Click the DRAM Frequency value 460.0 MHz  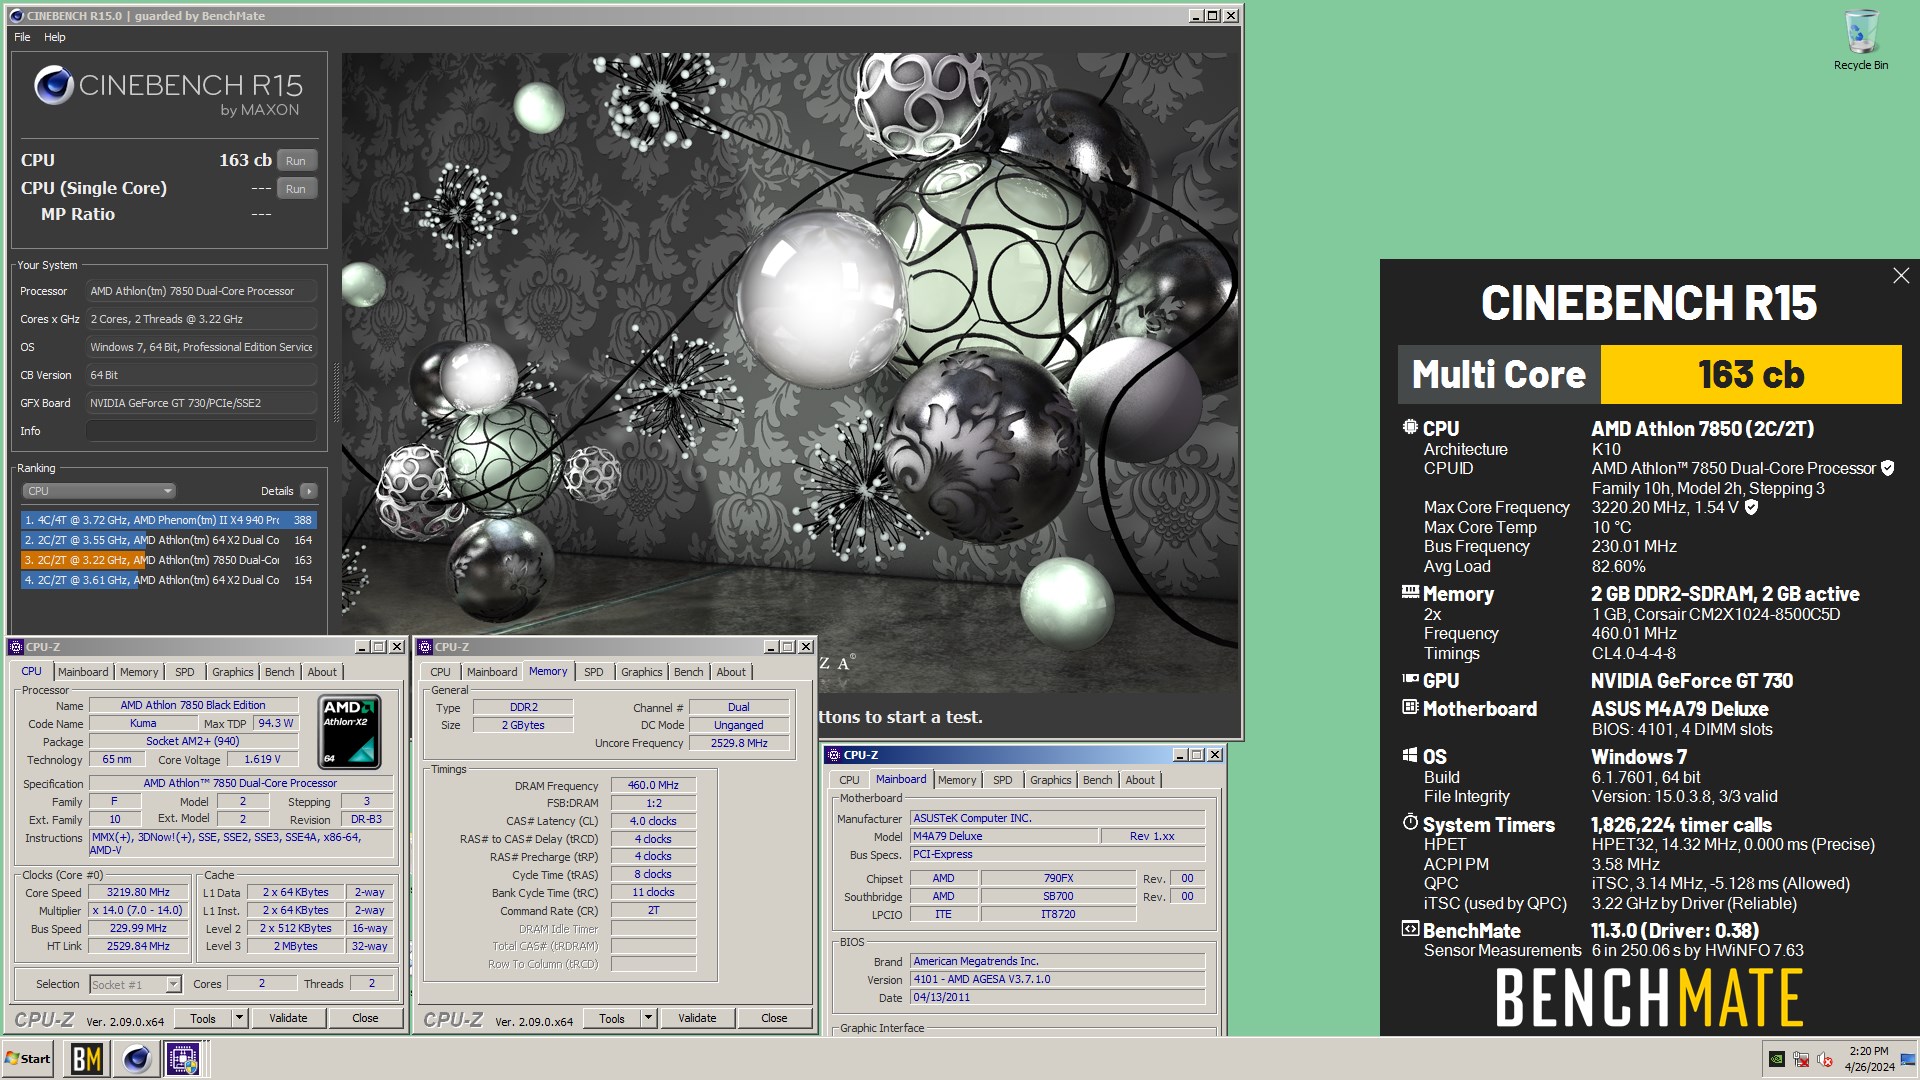click(653, 785)
